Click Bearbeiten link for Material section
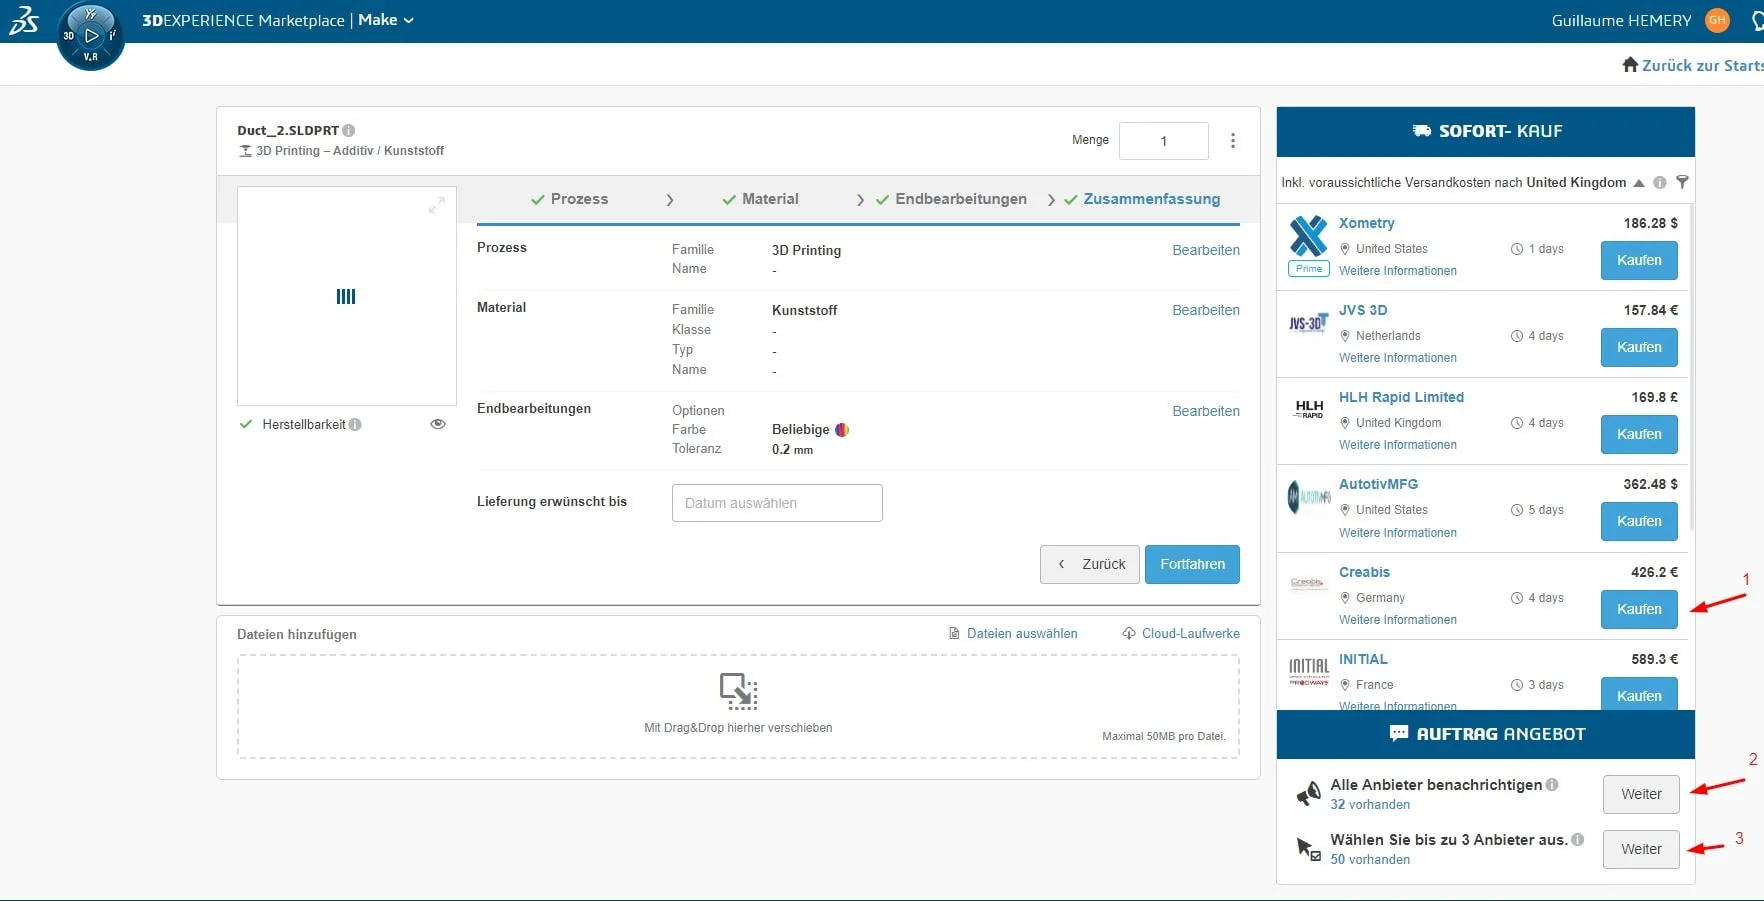Image resolution: width=1764 pixels, height=901 pixels. point(1205,310)
